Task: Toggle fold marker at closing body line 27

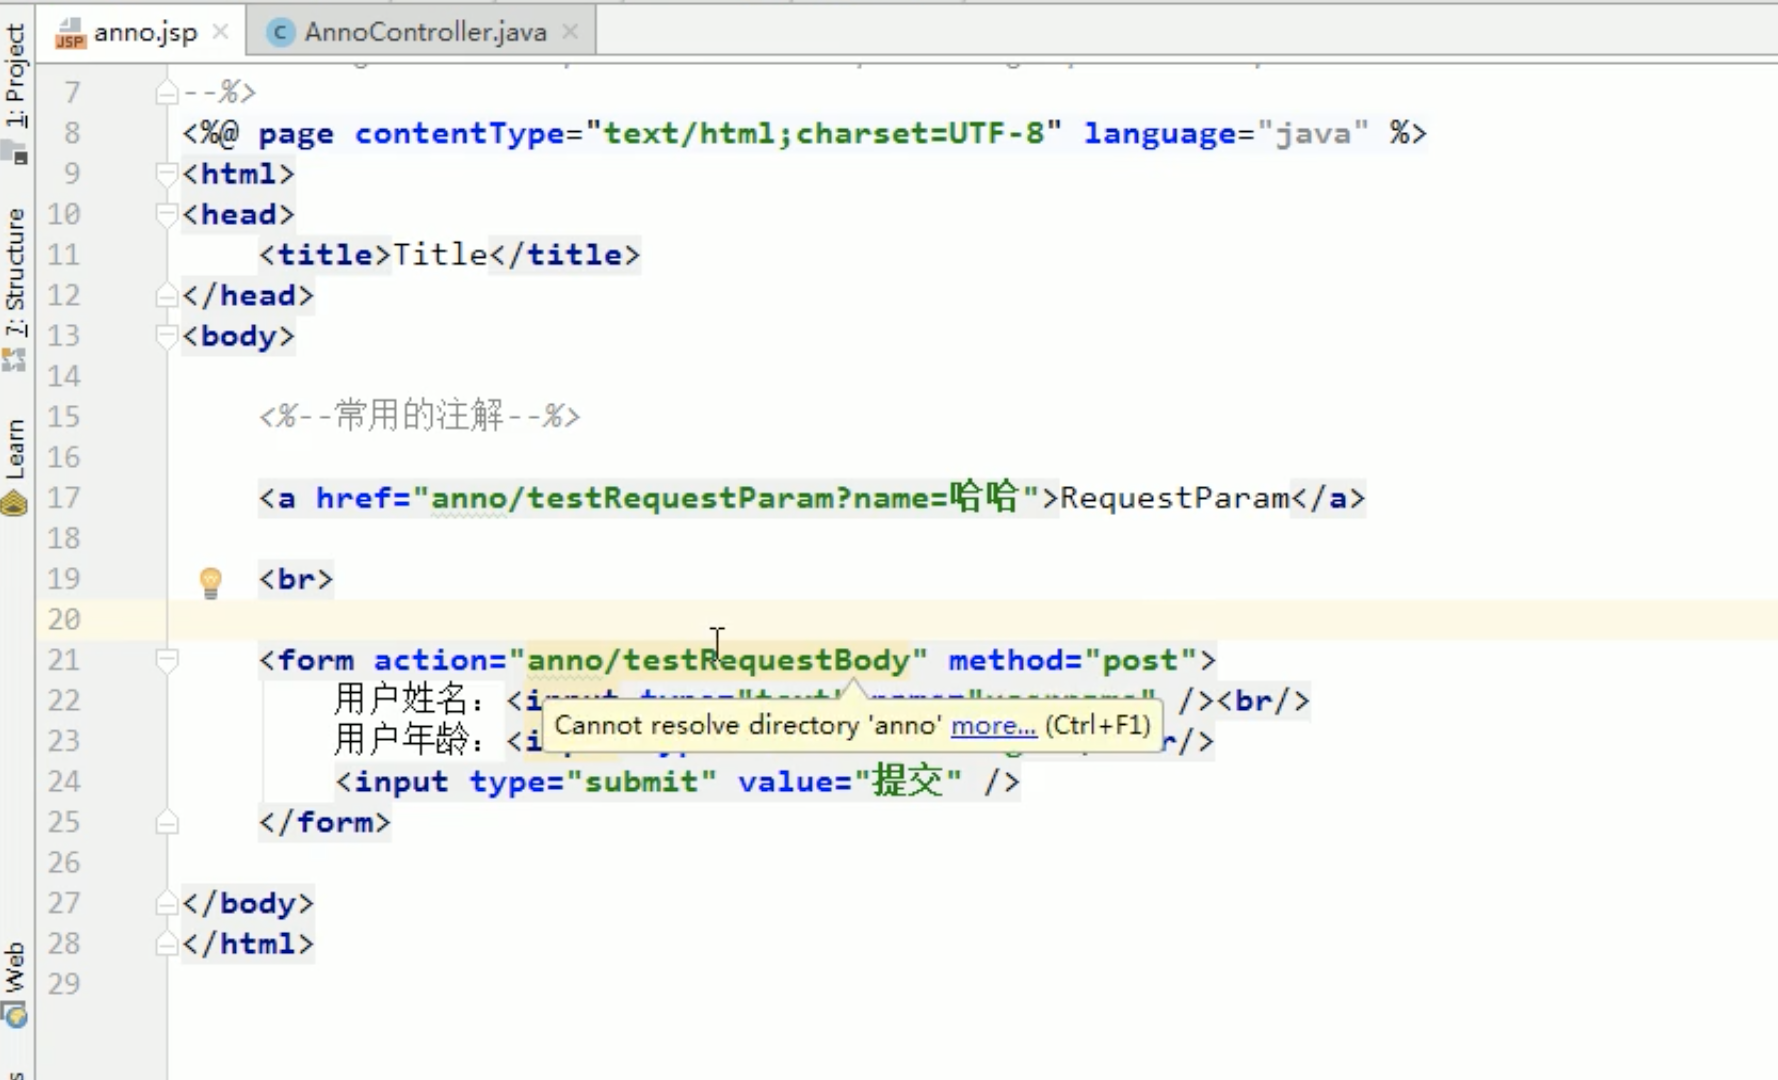Action: click(x=167, y=903)
